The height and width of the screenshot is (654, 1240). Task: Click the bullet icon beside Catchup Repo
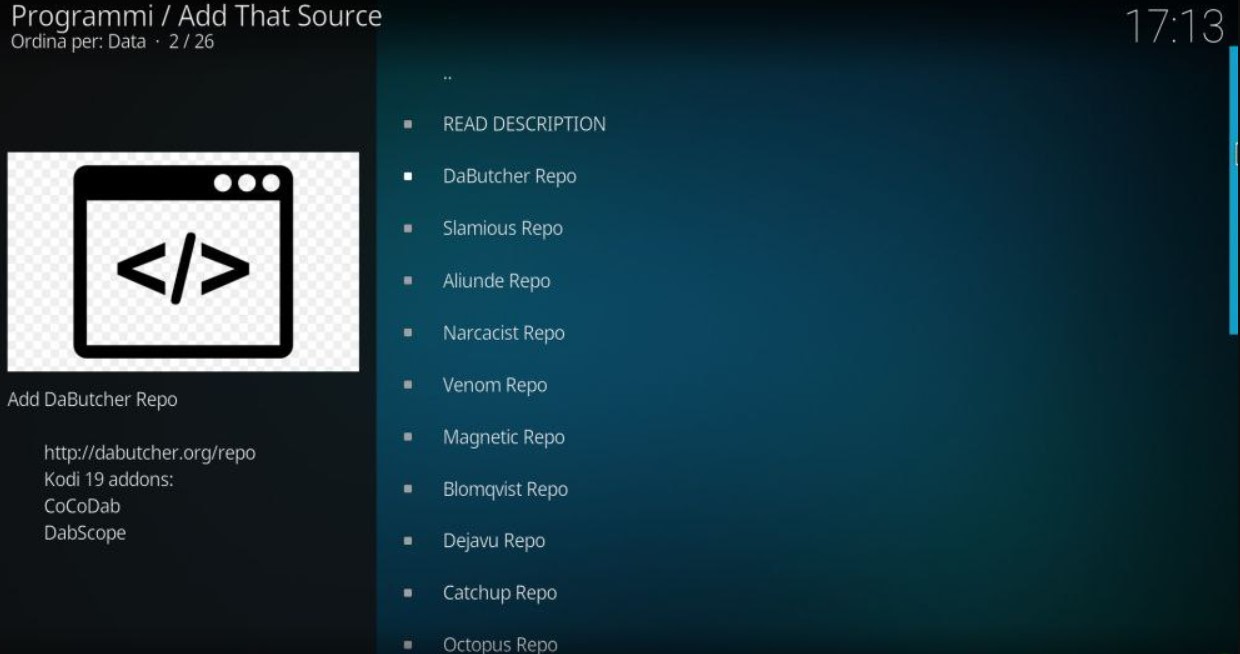408,593
